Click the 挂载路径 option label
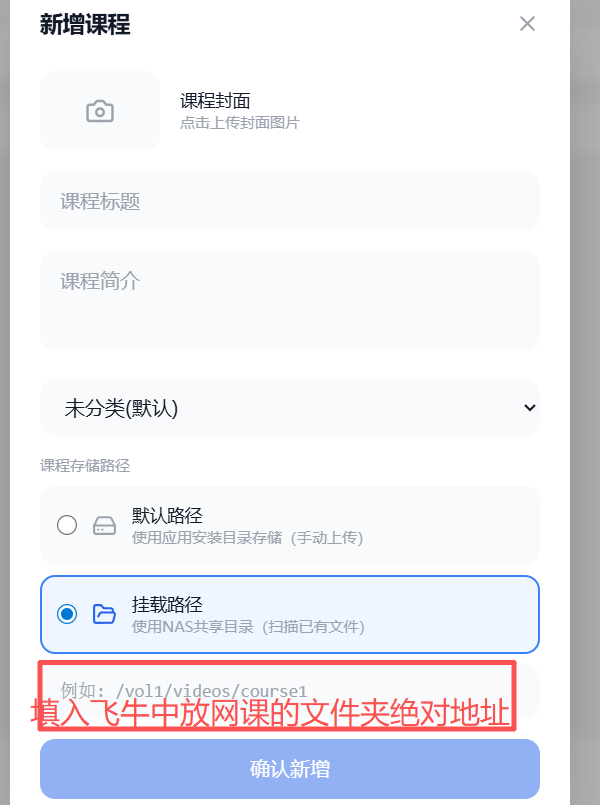 tap(167, 604)
